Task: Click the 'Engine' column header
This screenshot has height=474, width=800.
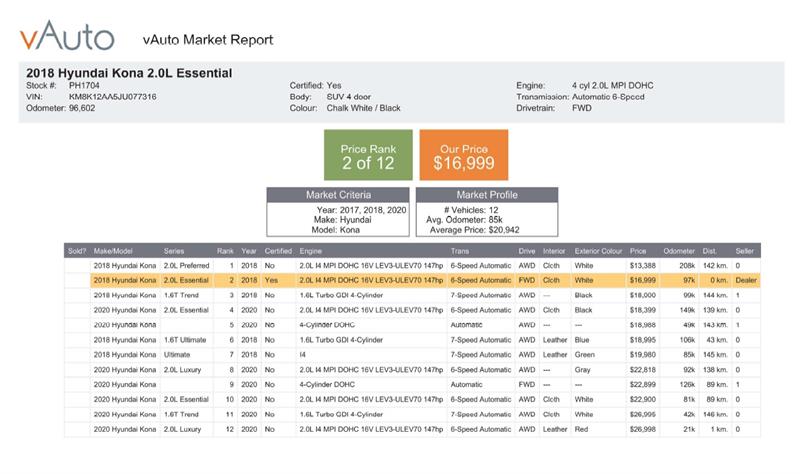Action: (x=311, y=251)
